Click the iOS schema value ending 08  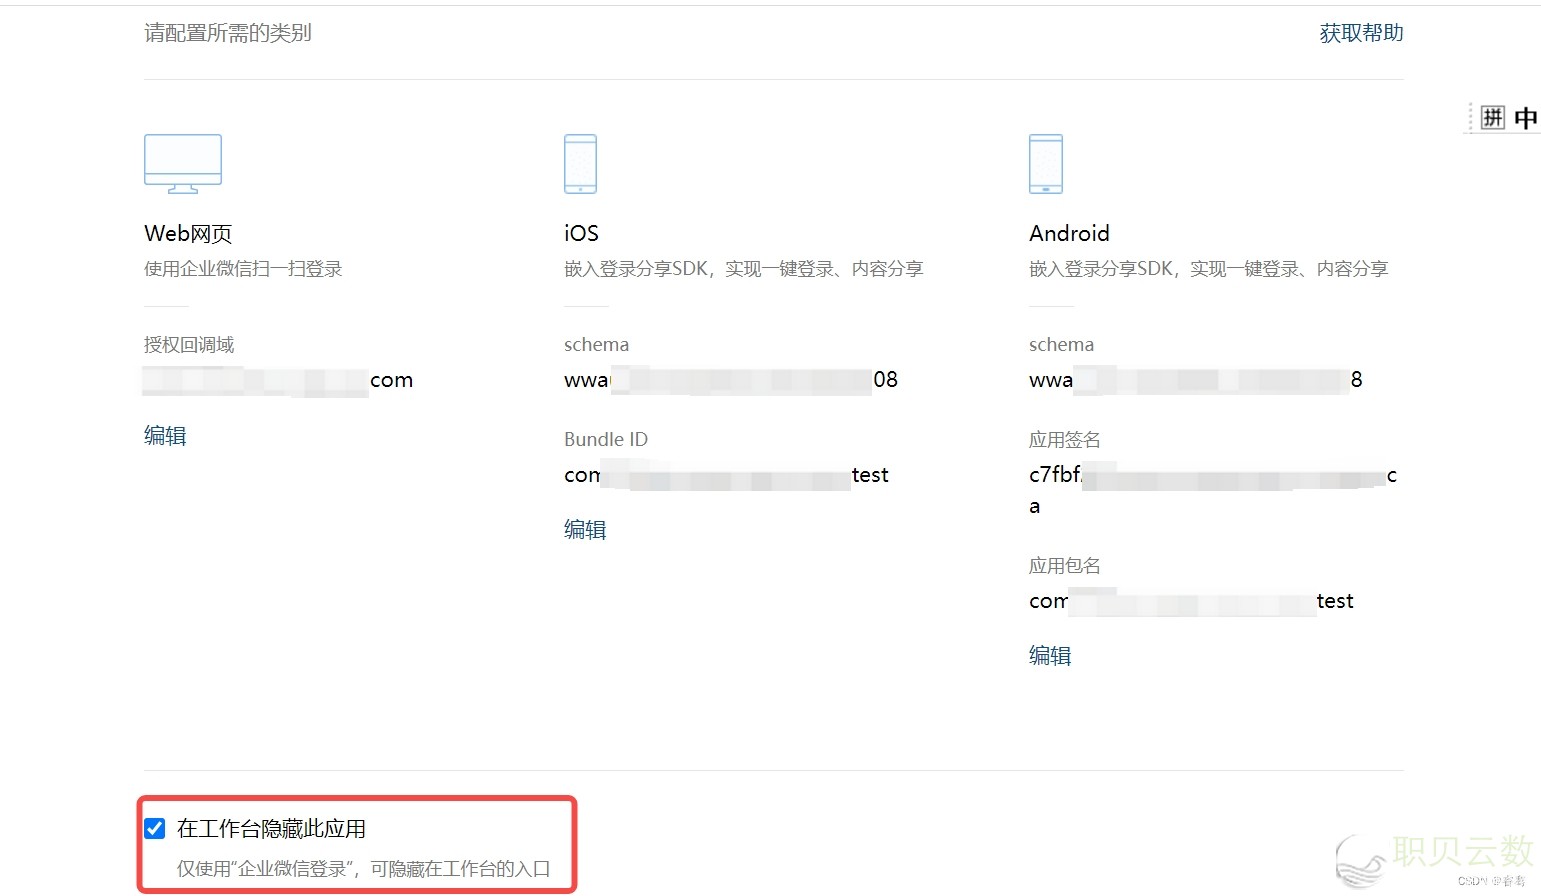(731, 380)
